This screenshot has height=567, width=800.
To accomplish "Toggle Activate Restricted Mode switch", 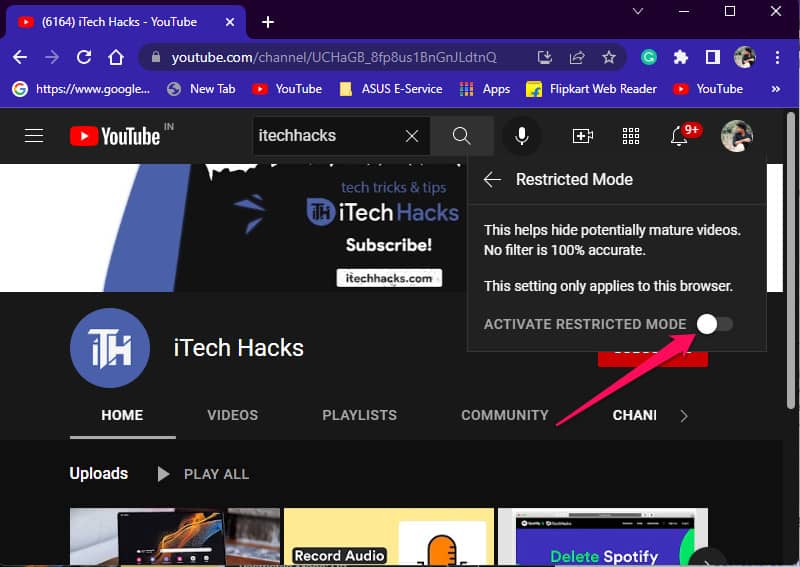I will (x=715, y=324).
